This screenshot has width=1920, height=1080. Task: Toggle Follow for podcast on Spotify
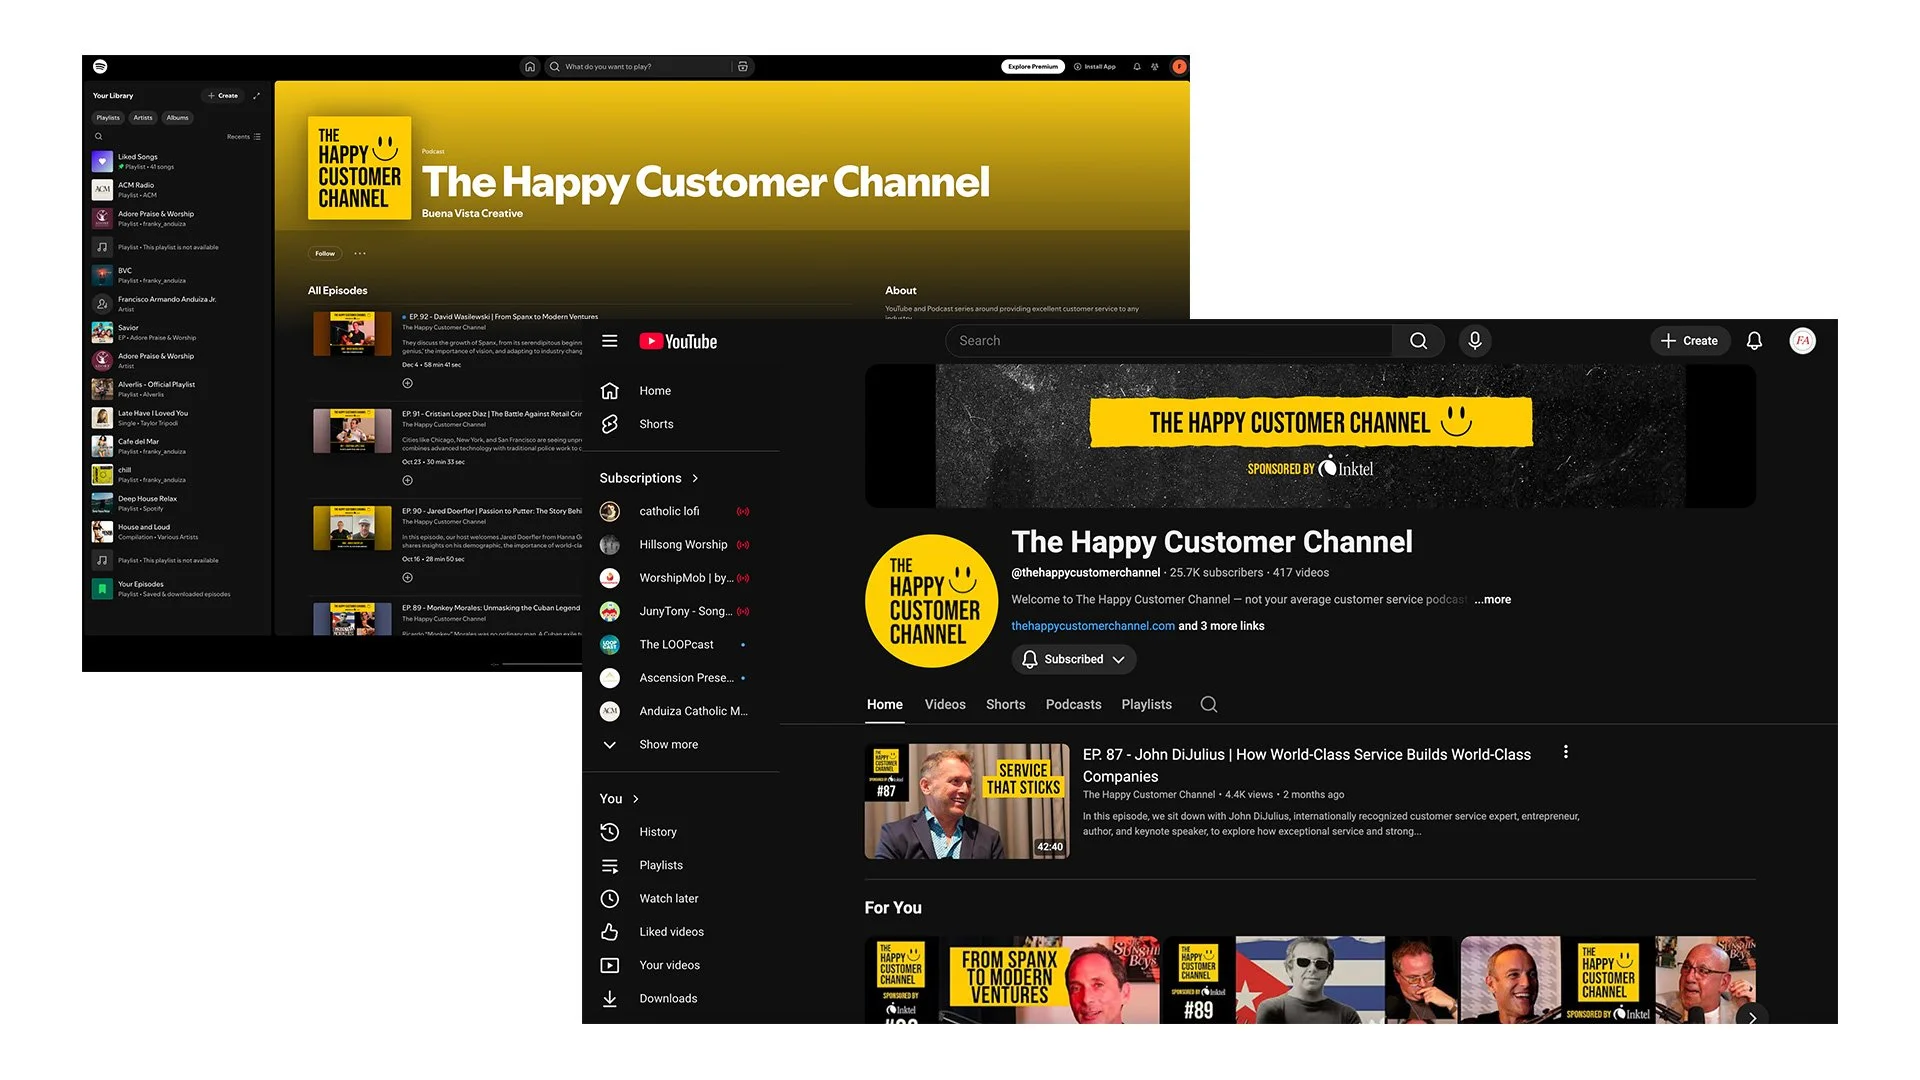tap(325, 254)
